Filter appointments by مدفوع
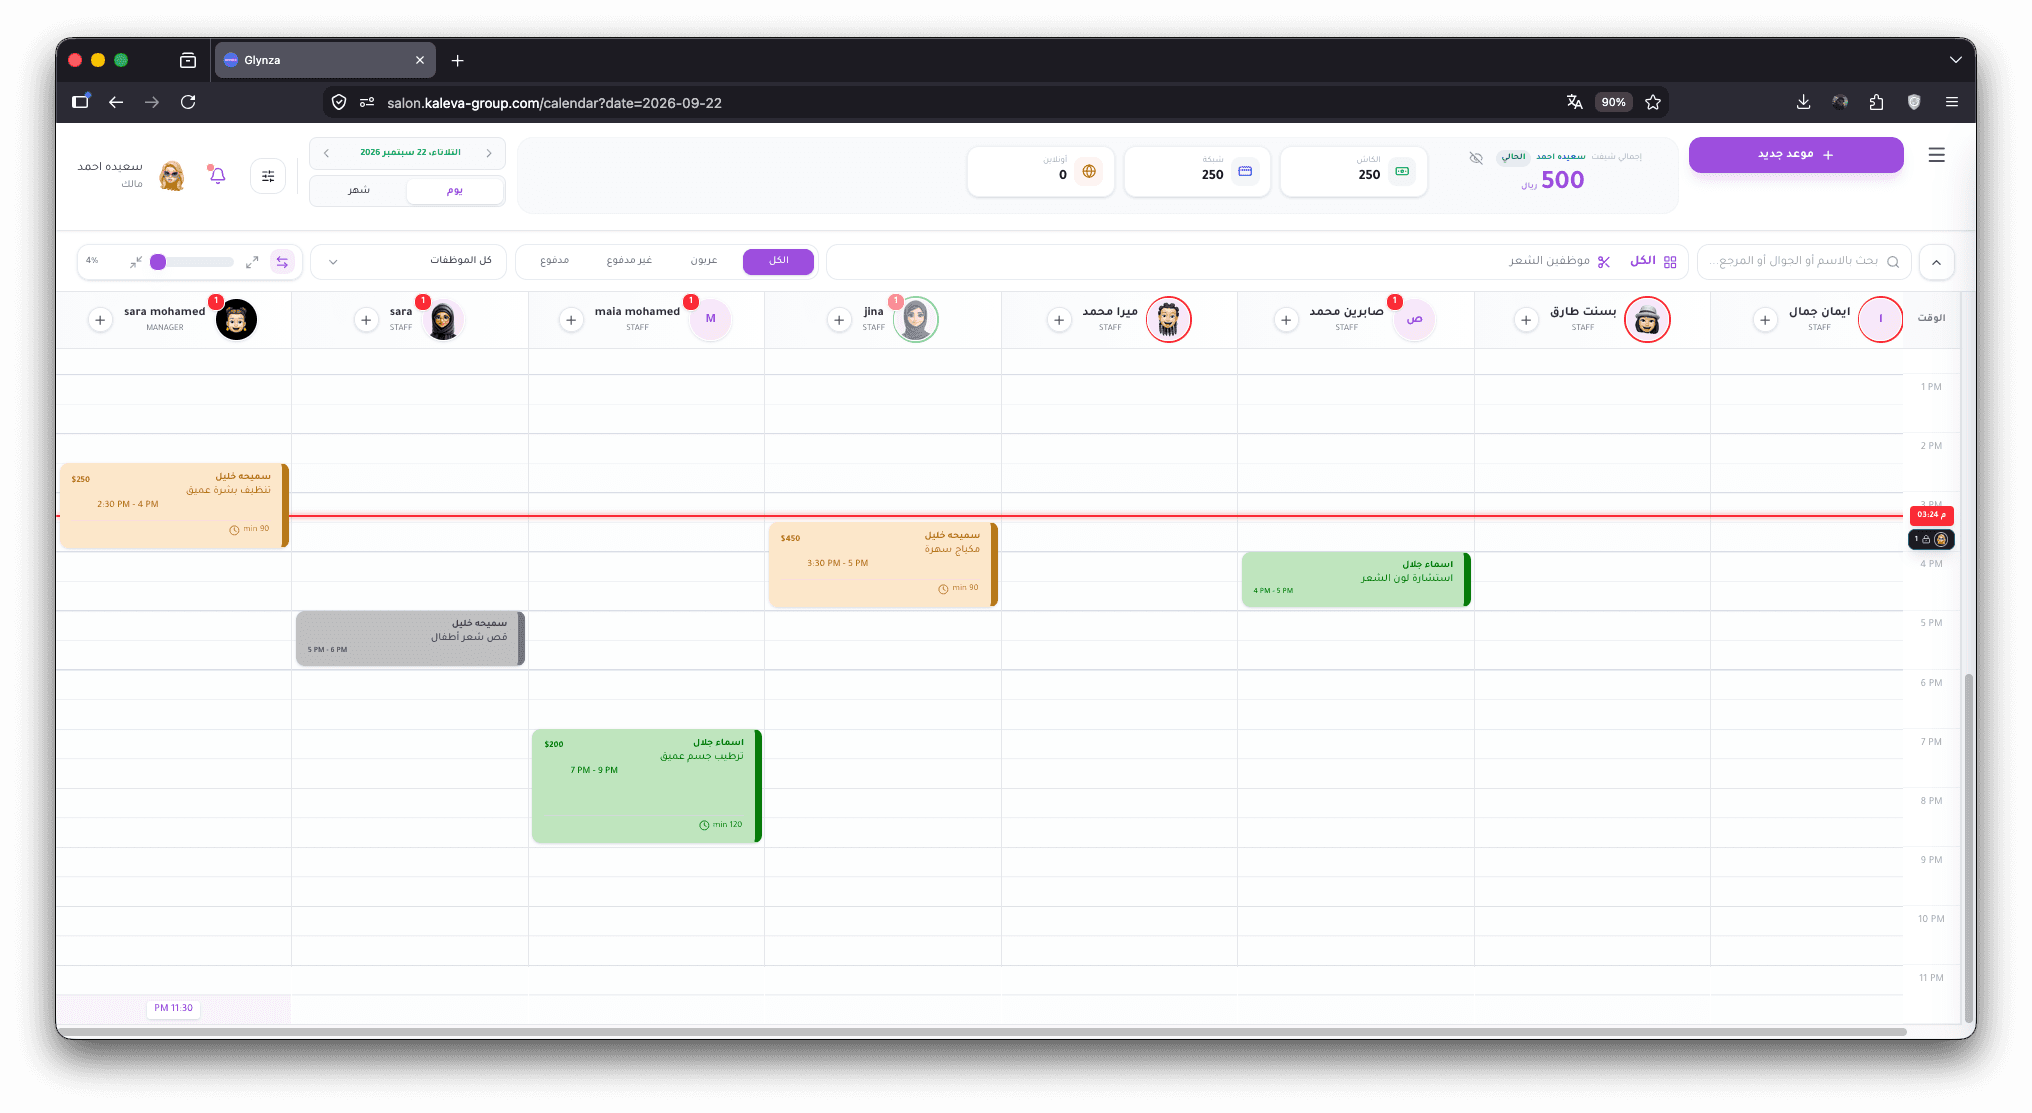Image resolution: width=2032 pixels, height=1113 pixels. (555, 261)
